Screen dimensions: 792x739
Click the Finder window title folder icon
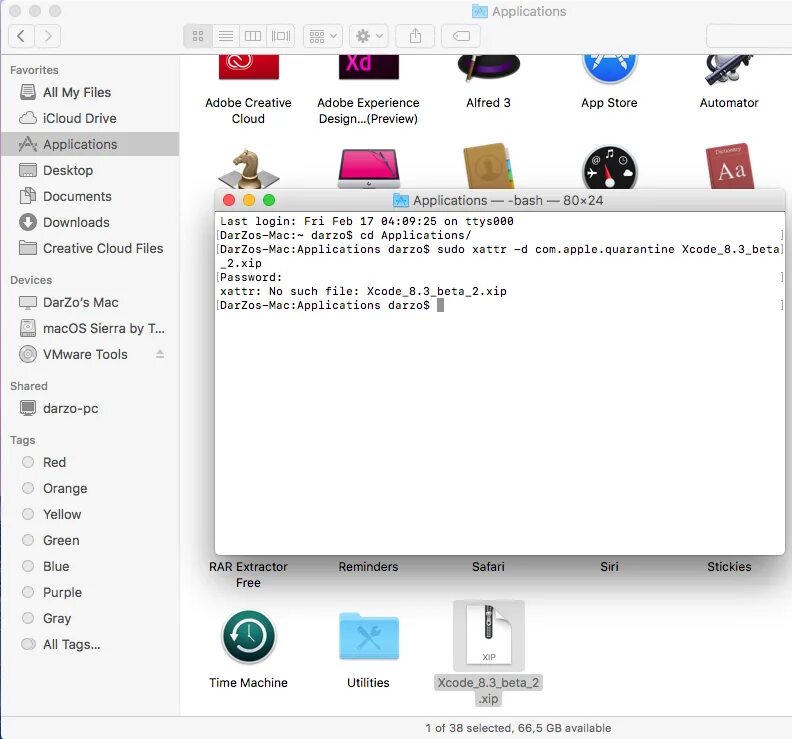(x=479, y=11)
